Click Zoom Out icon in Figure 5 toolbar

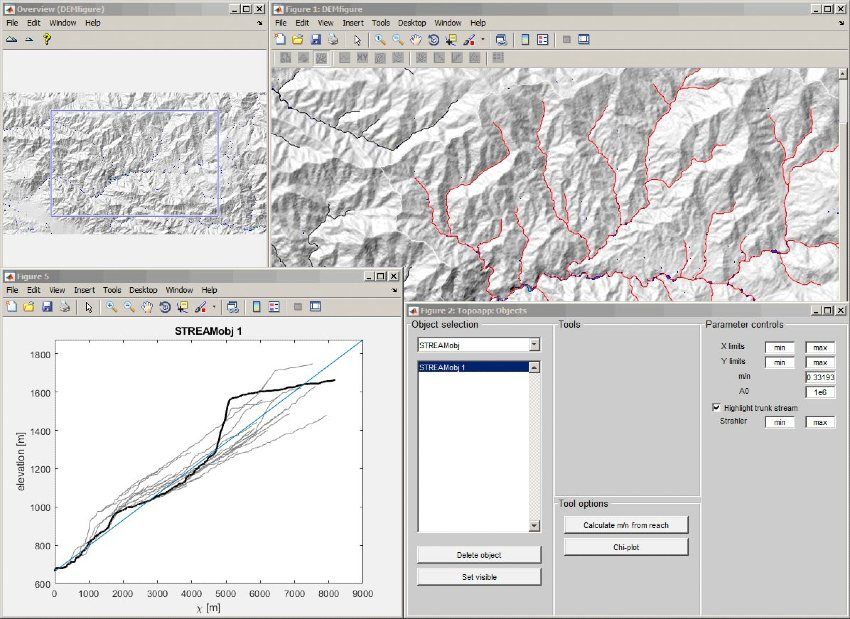click(x=129, y=307)
